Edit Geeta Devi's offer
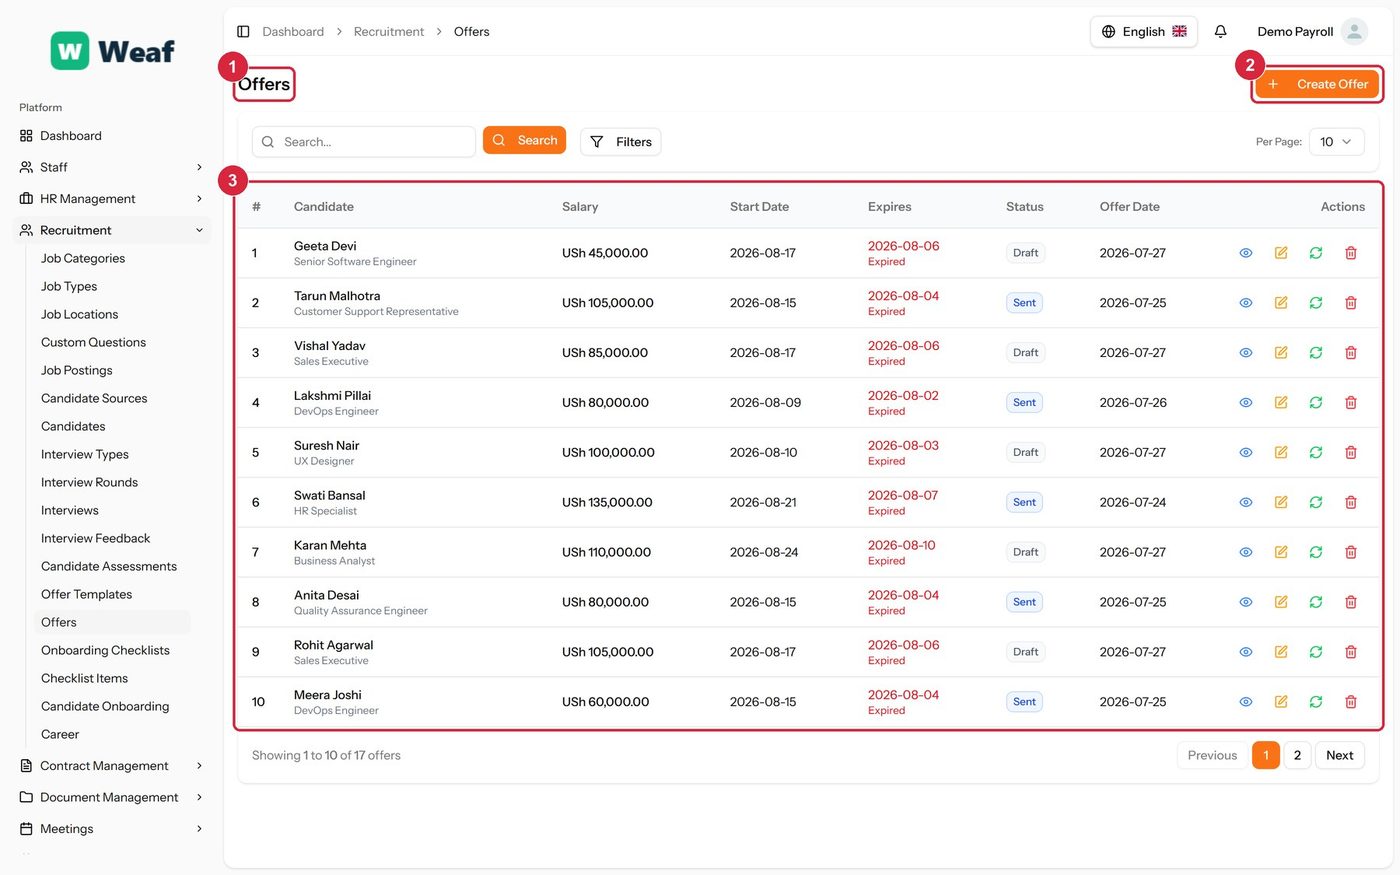1400x875 pixels. (1281, 253)
